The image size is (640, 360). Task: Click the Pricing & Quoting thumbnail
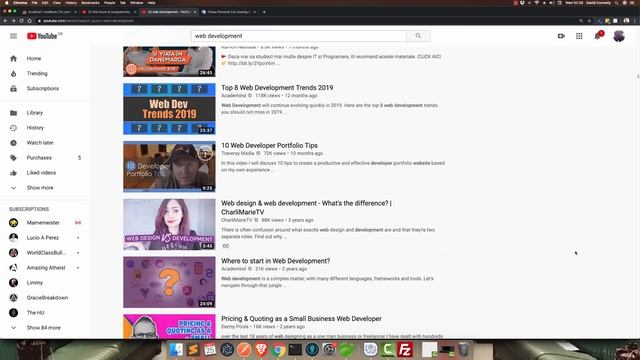click(x=169, y=327)
